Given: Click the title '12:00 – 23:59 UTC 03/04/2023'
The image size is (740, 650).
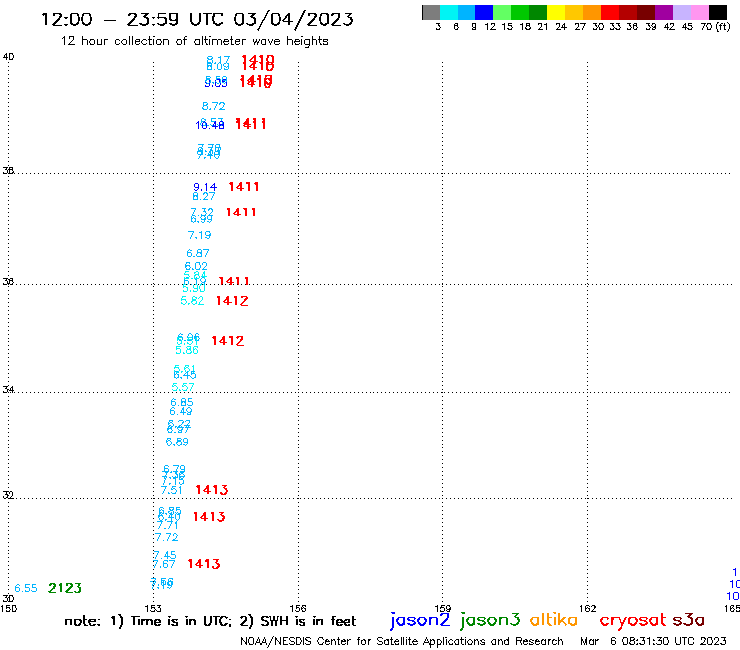Looking at the screenshot, I should tap(197, 19).
